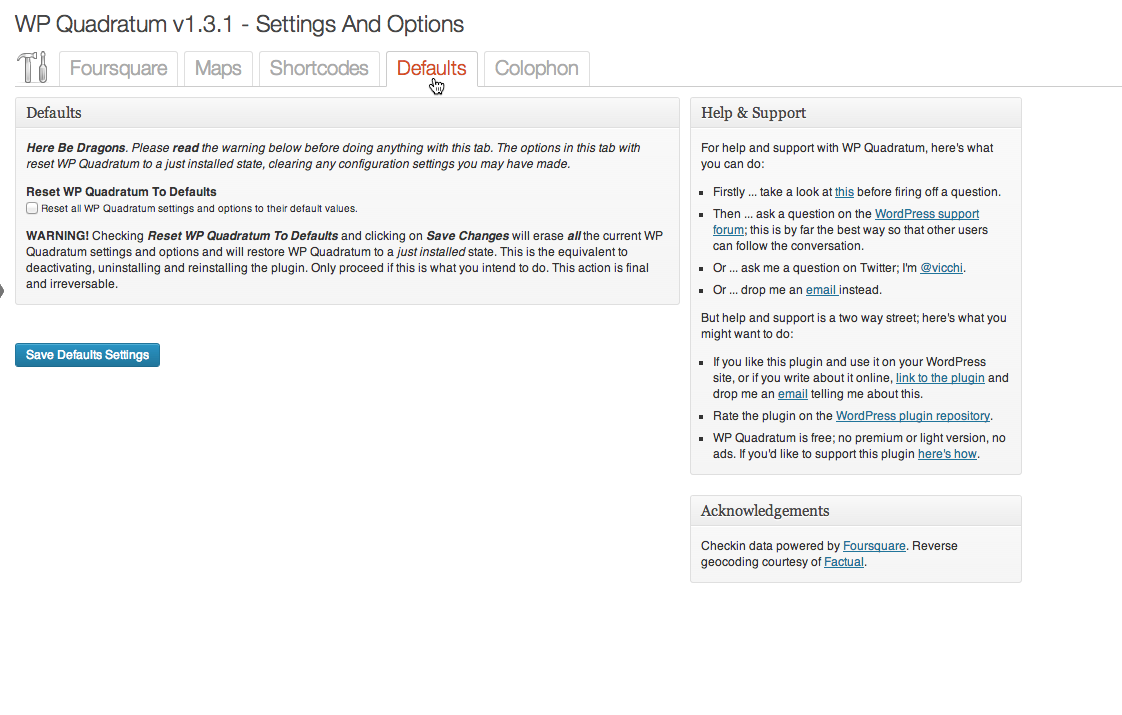
Task: Open the Maps tab
Action: (x=218, y=69)
